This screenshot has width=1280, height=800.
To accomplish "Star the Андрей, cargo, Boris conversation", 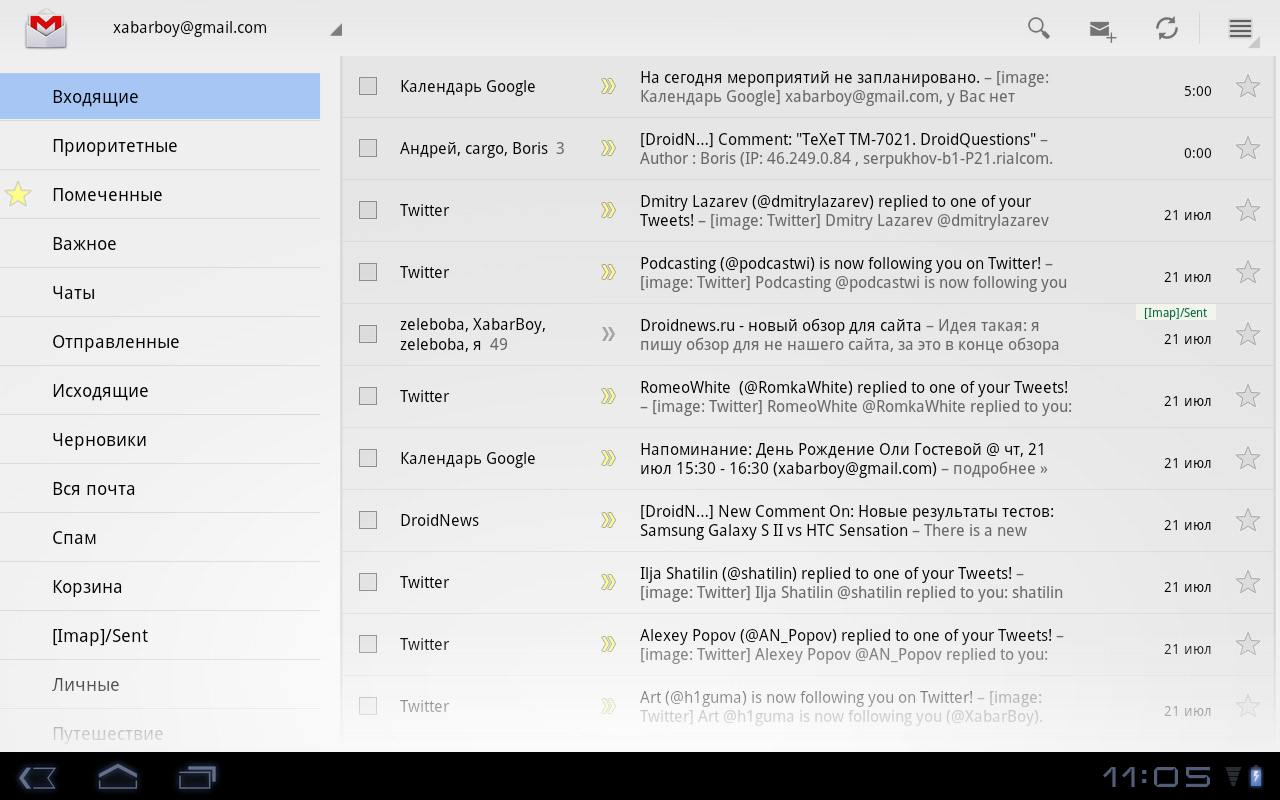I will coord(1247,148).
